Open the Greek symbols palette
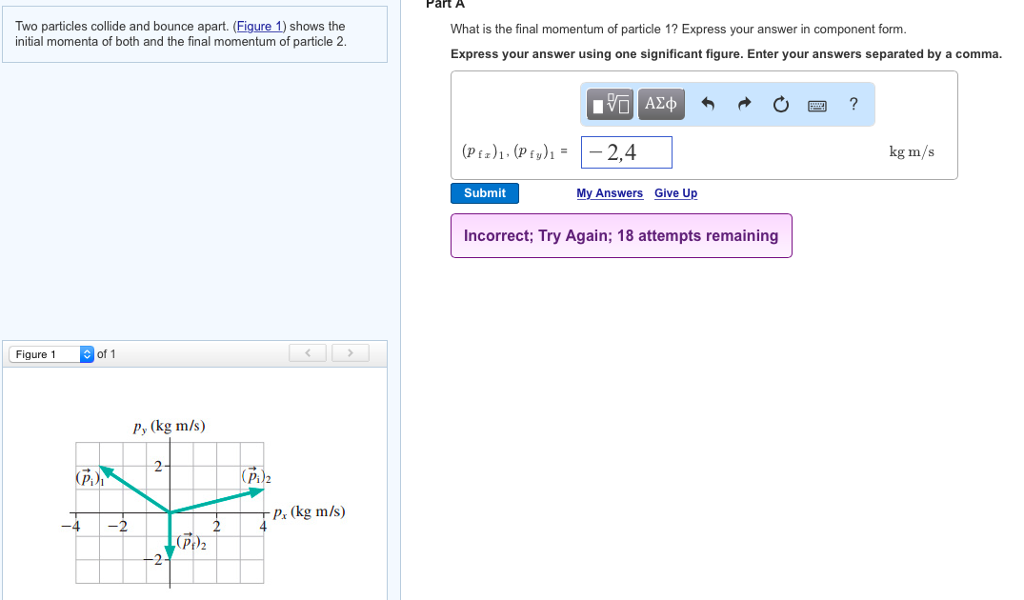 (660, 103)
